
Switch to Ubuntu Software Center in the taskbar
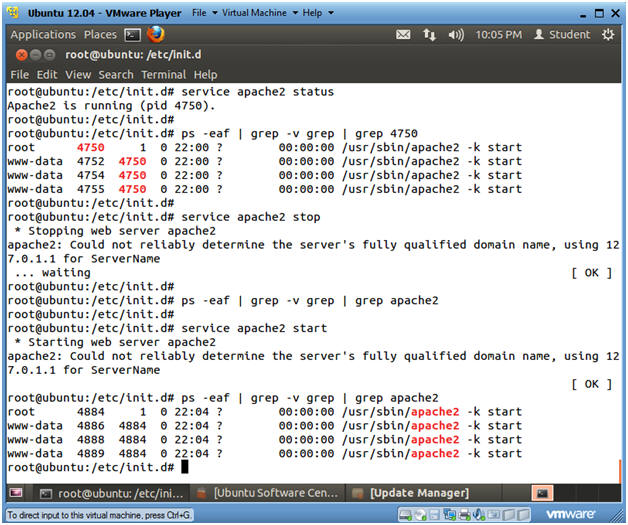coord(268,493)
